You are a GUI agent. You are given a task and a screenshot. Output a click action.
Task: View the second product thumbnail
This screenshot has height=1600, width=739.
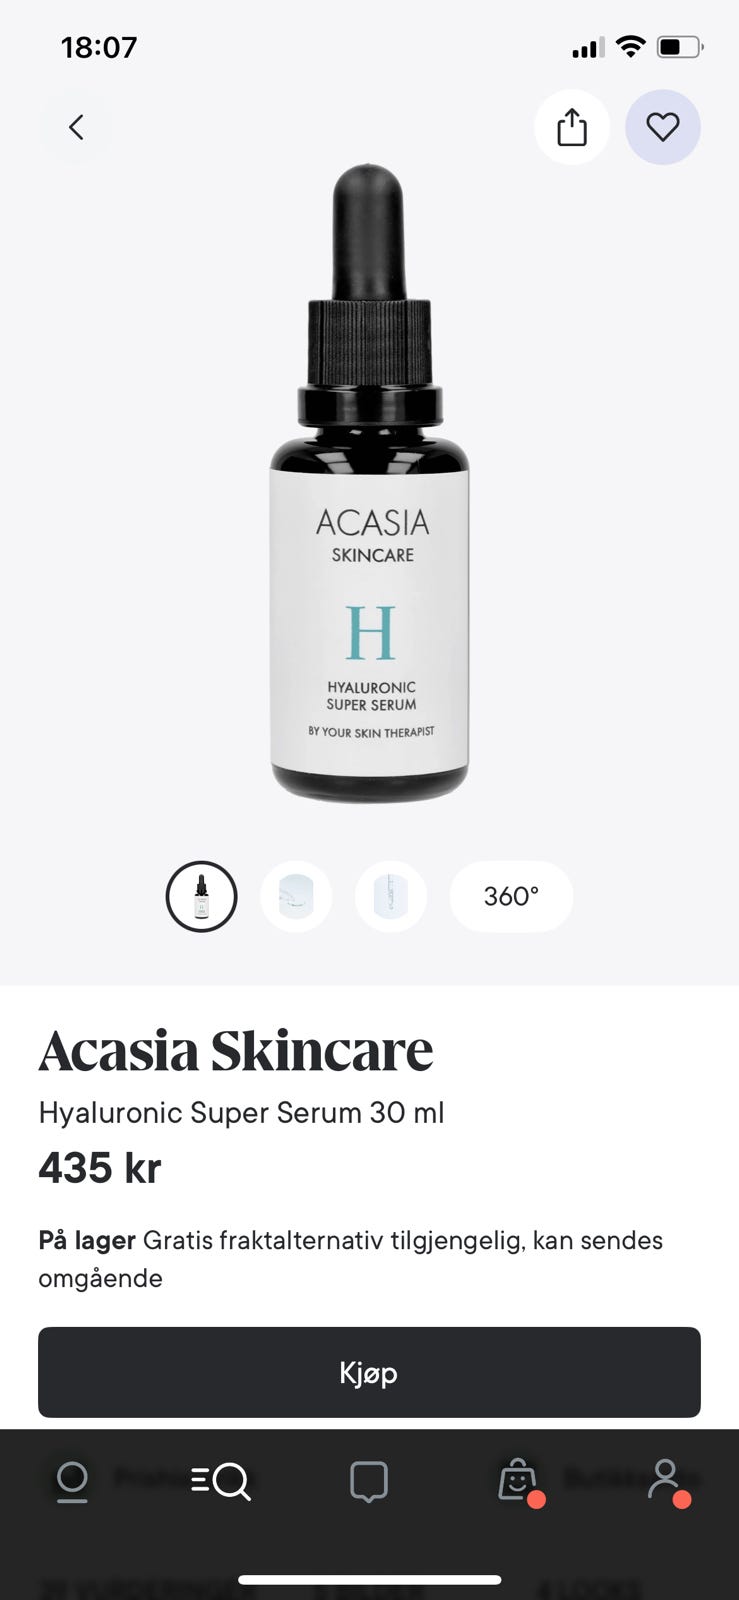tap(296, 897)
